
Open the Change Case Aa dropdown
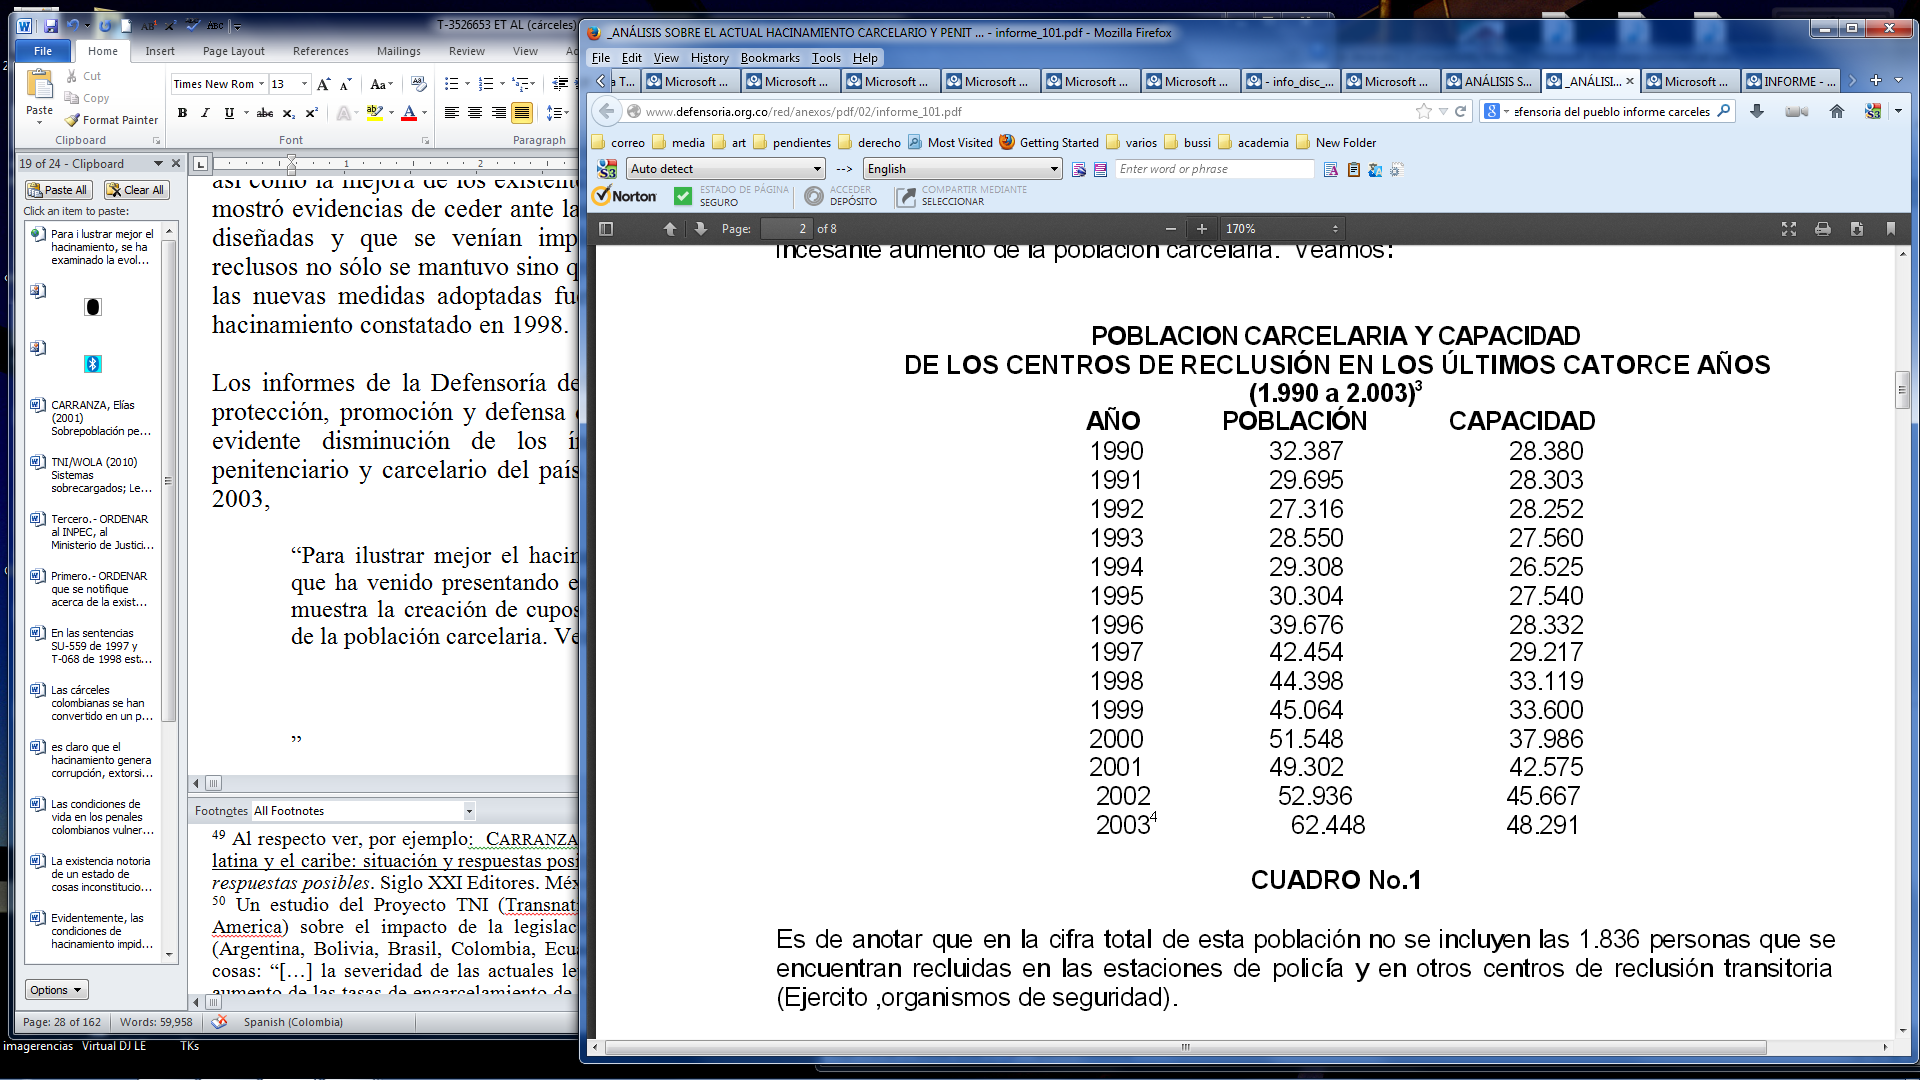(x=381, y=84)
